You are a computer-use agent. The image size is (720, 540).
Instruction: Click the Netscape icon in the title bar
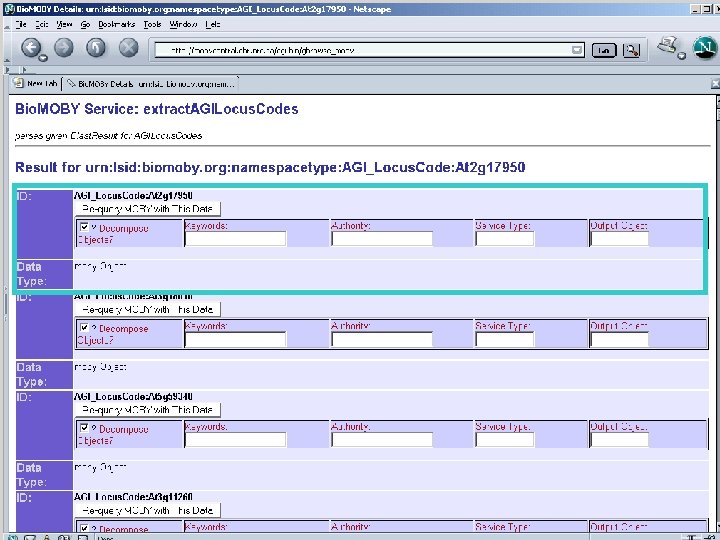(x=9, y=9)
